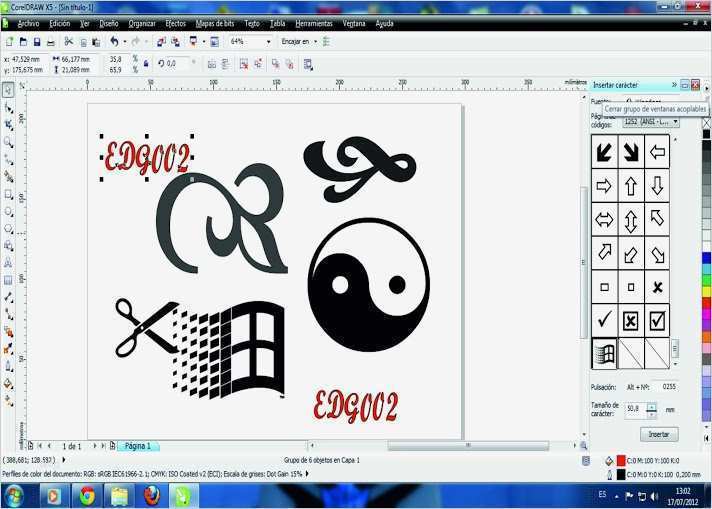Open Firefox from the Windows taskbar
The height and width of the screenshot is (509, 712).
(x=151, y=495)
